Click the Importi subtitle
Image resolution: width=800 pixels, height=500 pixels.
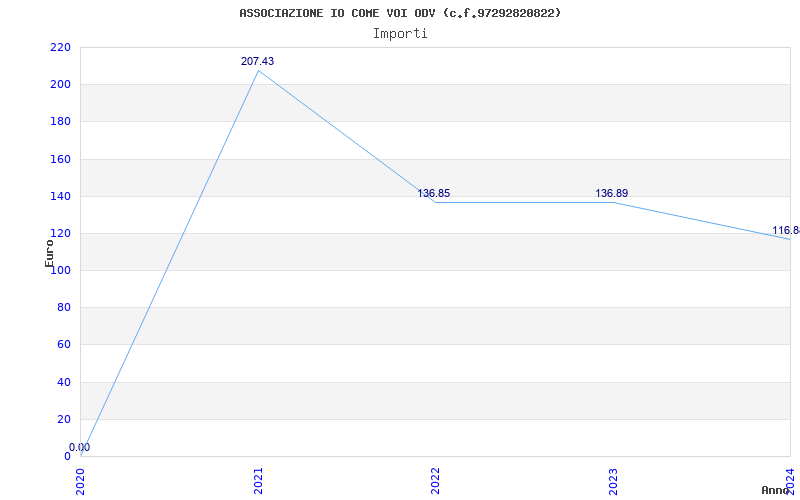[x=400, y=34]
